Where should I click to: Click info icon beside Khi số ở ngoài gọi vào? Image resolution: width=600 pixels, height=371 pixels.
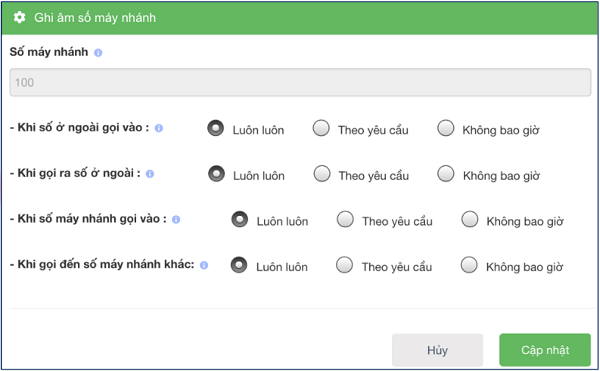tap(158, 128)
